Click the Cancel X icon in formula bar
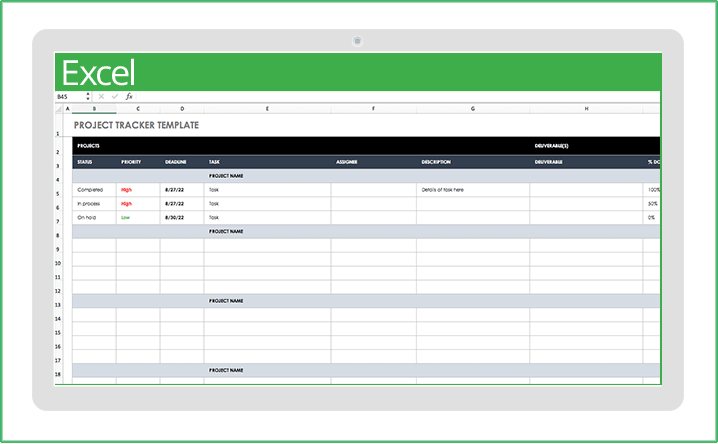The height and width of the screenshot is (444, 718). point(102,97)
